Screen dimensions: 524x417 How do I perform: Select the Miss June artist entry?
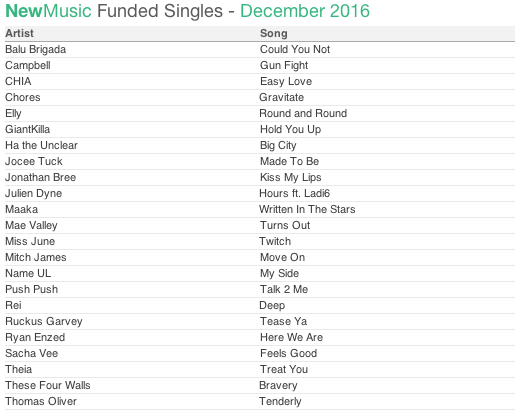(30, 242)
